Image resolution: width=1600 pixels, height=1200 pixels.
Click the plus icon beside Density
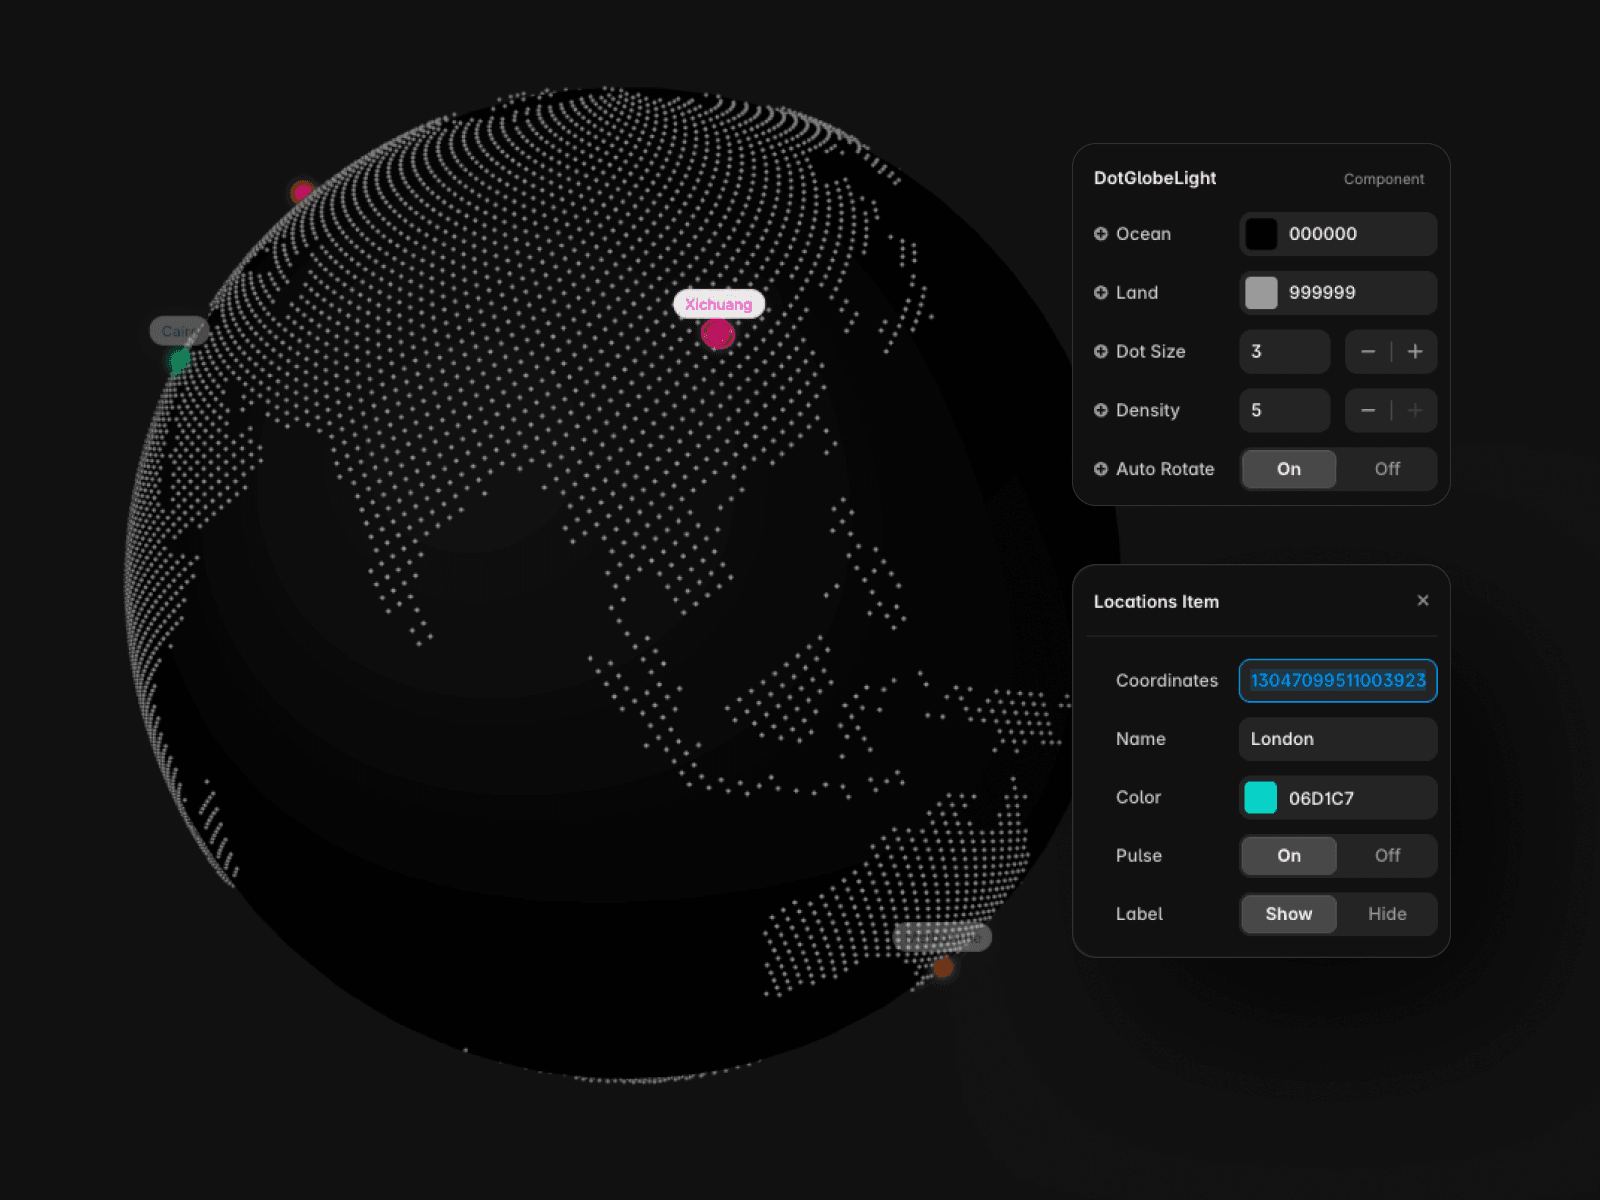1100,410
